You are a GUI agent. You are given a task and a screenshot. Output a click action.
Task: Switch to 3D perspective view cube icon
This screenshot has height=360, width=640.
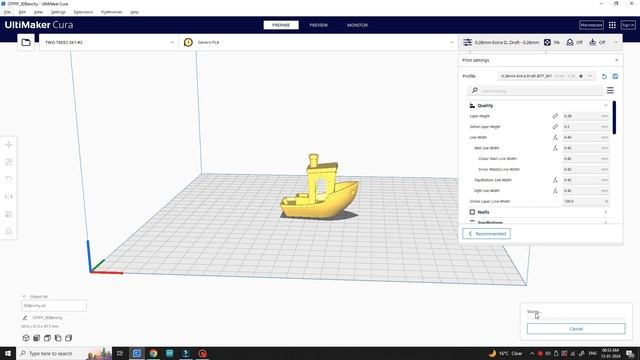(26, 338)
